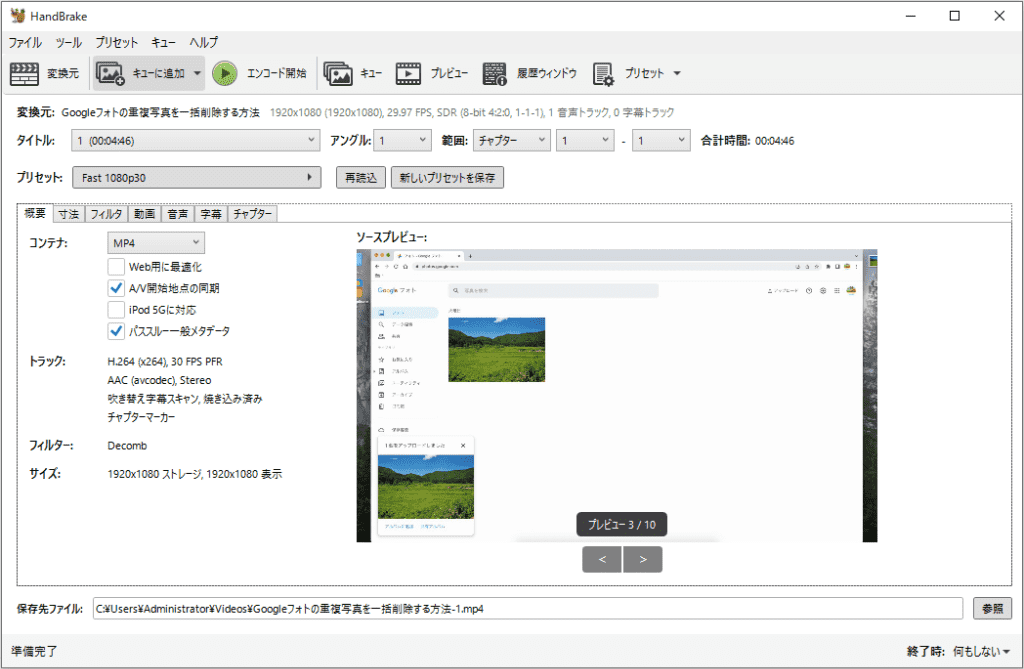This screenshot has height=669, width=1024.
Task: Open the プレビュー preview icon
Action: pyautogui.click(x=408, y=73)
